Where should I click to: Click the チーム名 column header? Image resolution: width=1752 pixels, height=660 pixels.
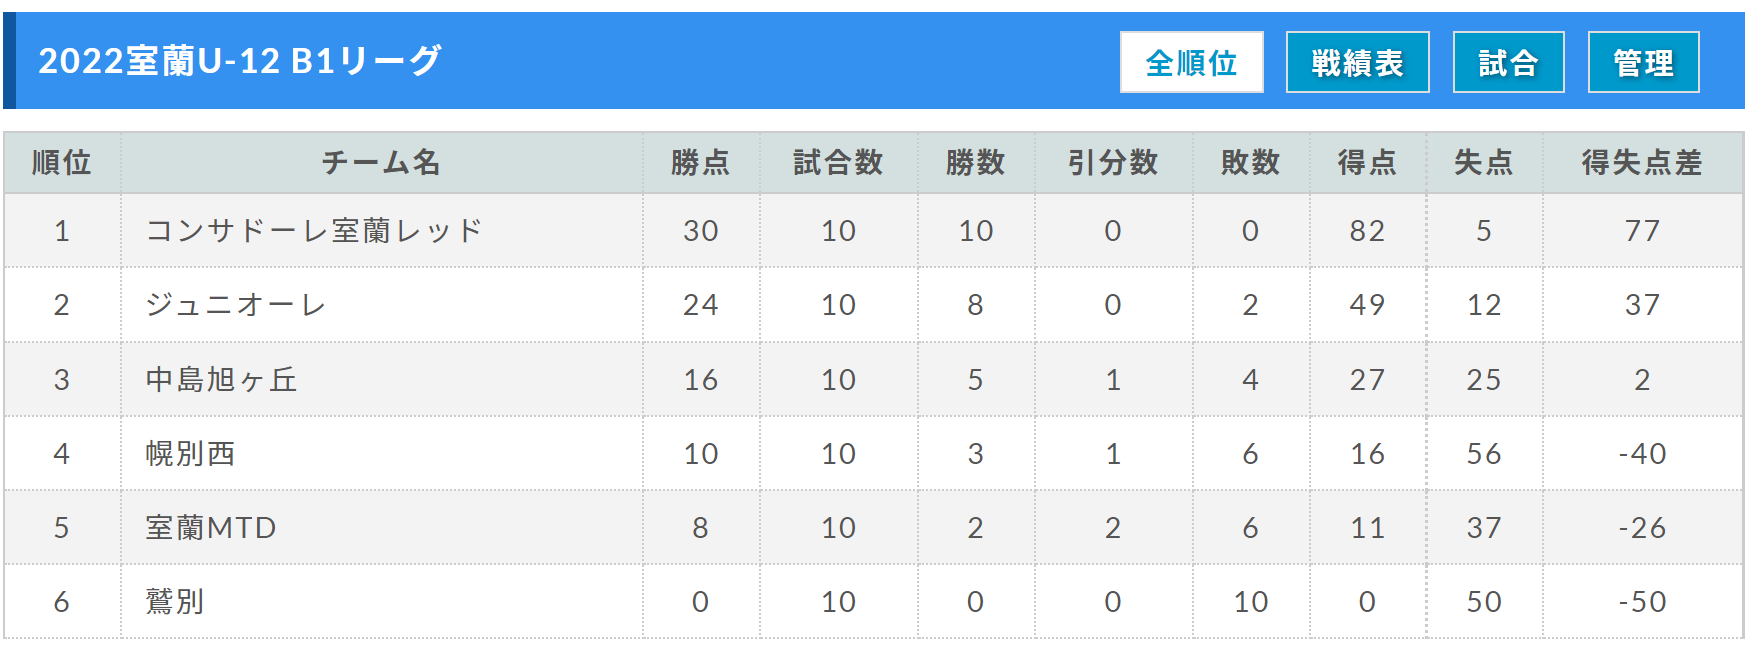pyautogui.click(x=381, y=162)
